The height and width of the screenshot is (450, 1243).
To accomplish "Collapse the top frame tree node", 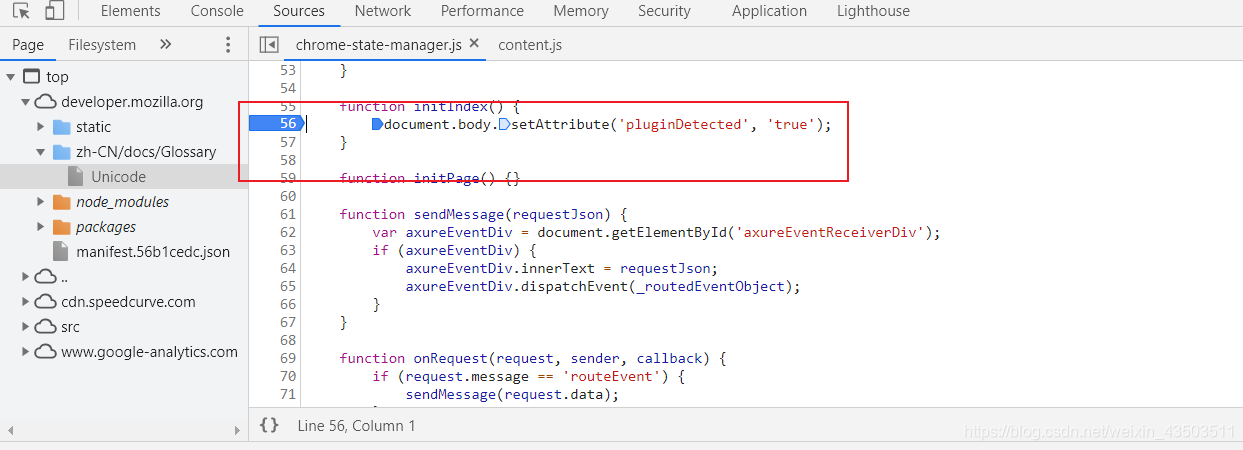I will pos(11,77).
